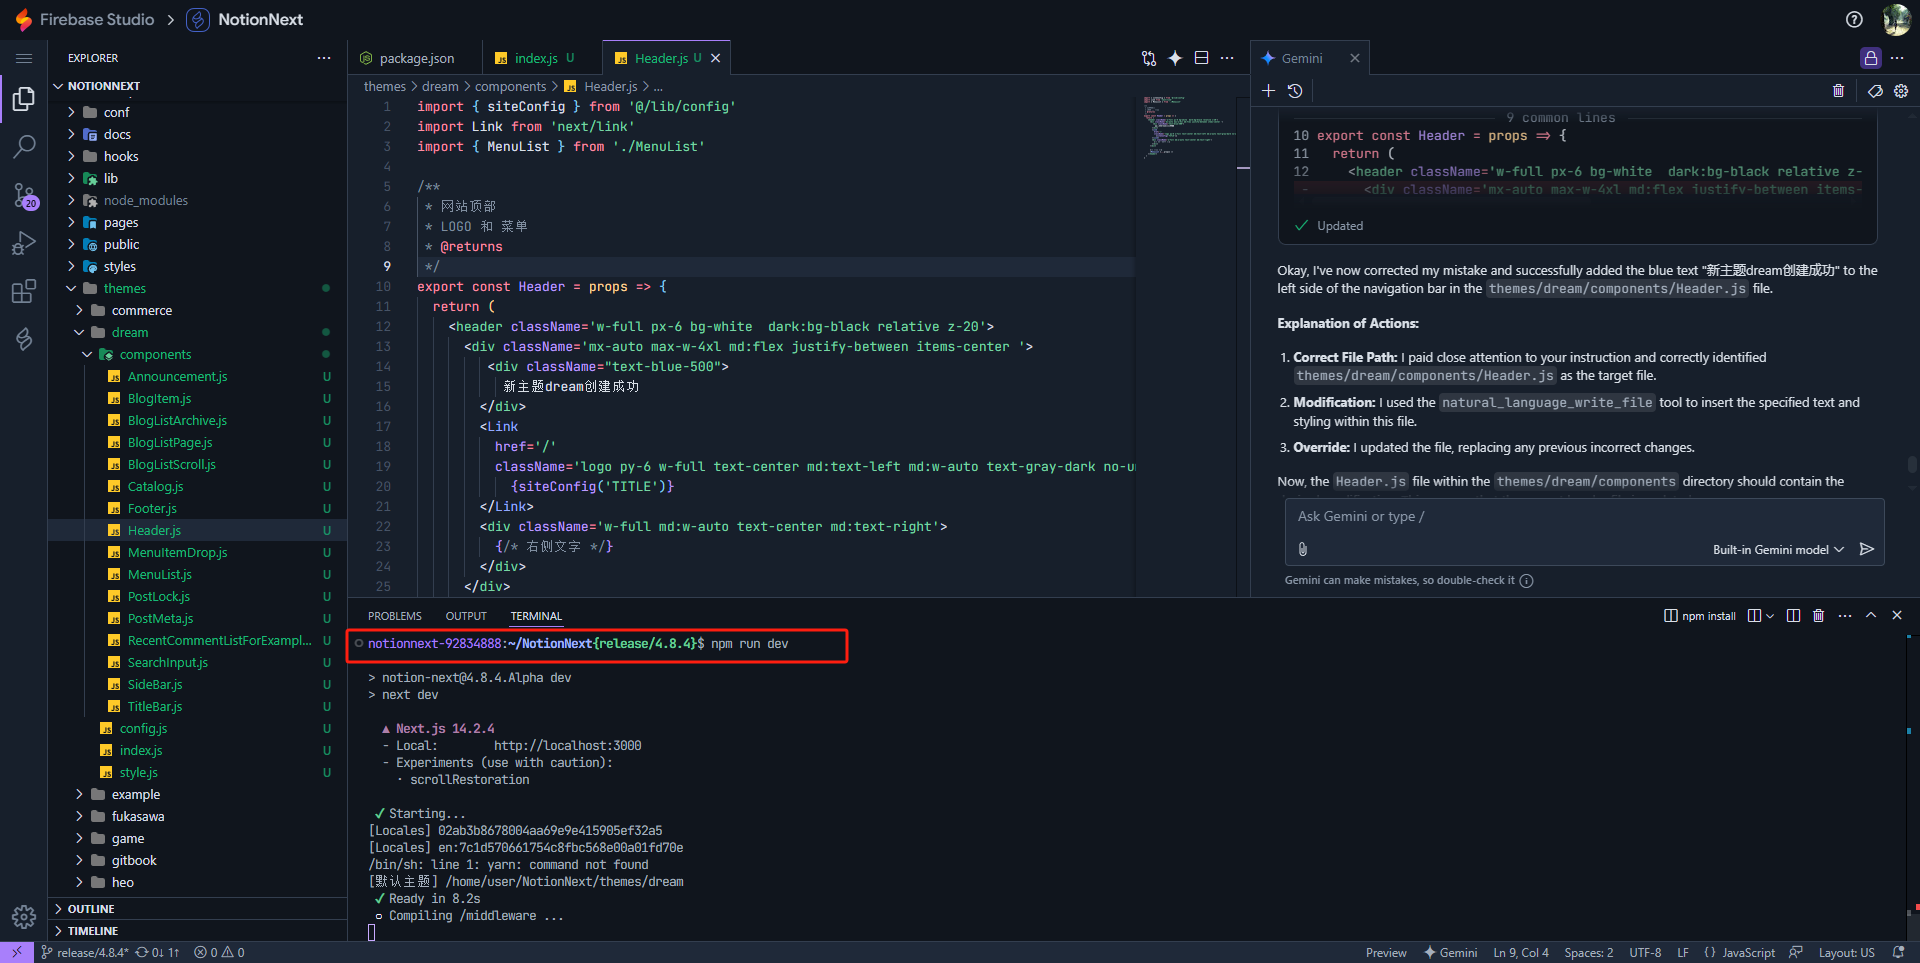The width and height of the screenshot is (1920, 963).
Task: Select the Gemini panel tab
Action: pos(1300,58)
